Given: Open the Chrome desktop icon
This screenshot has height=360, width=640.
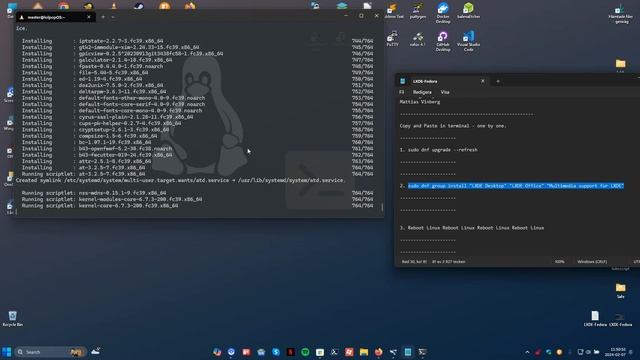Looking at the screenshot, I should [63, 5].
